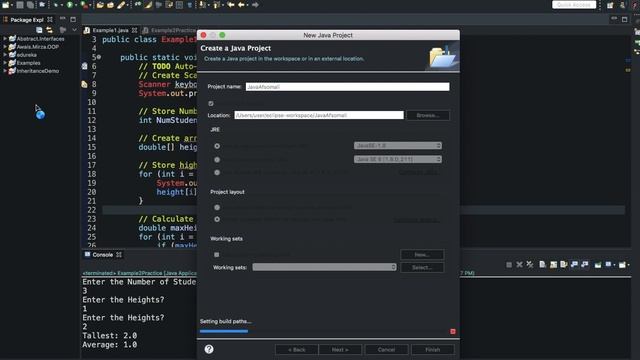
Task: Toggle the Use default location checkbox
Action: click(x=211, y=103)
